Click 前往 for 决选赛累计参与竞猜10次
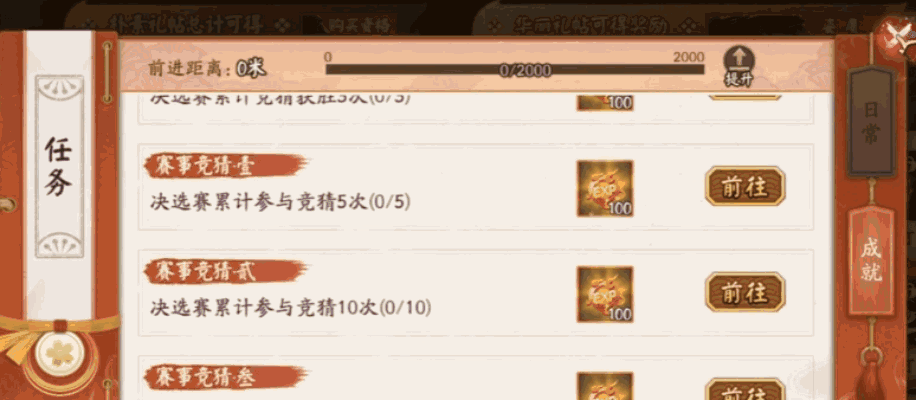This screenshot has width=916, height=400. coord(744,292)
